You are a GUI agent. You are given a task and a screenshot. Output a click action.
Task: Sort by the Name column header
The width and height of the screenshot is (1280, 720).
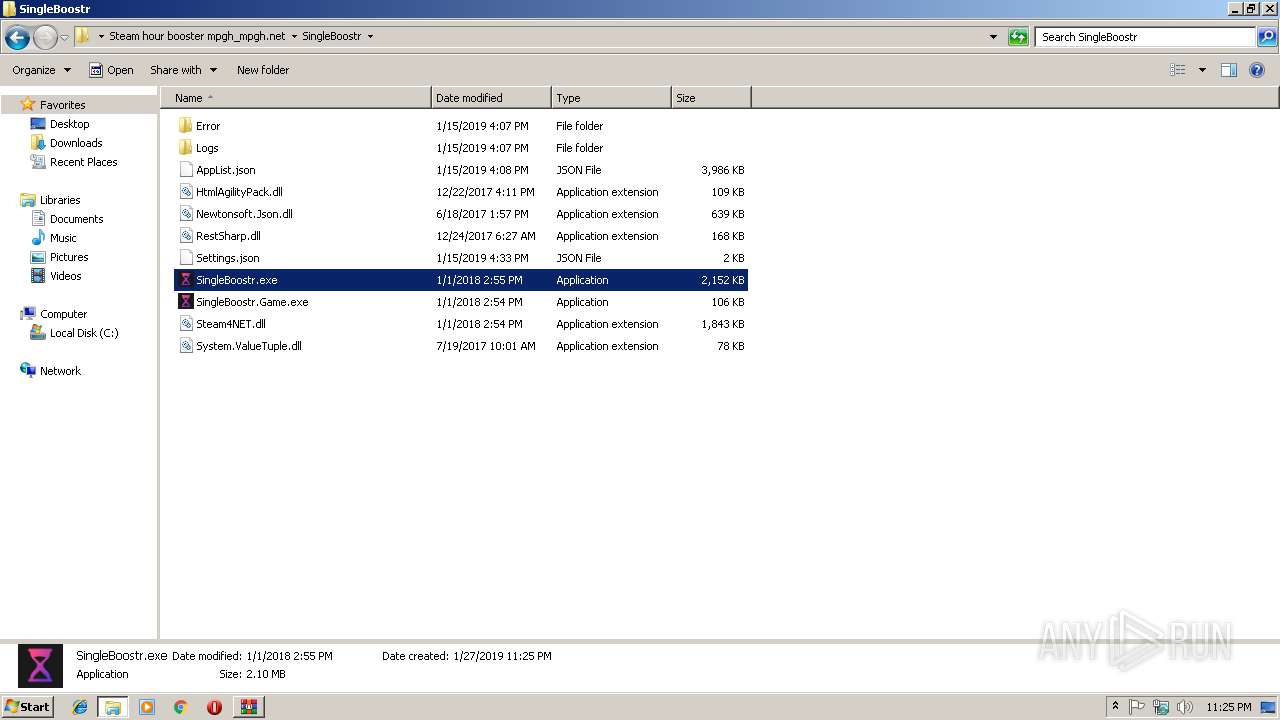click(296, 98)
